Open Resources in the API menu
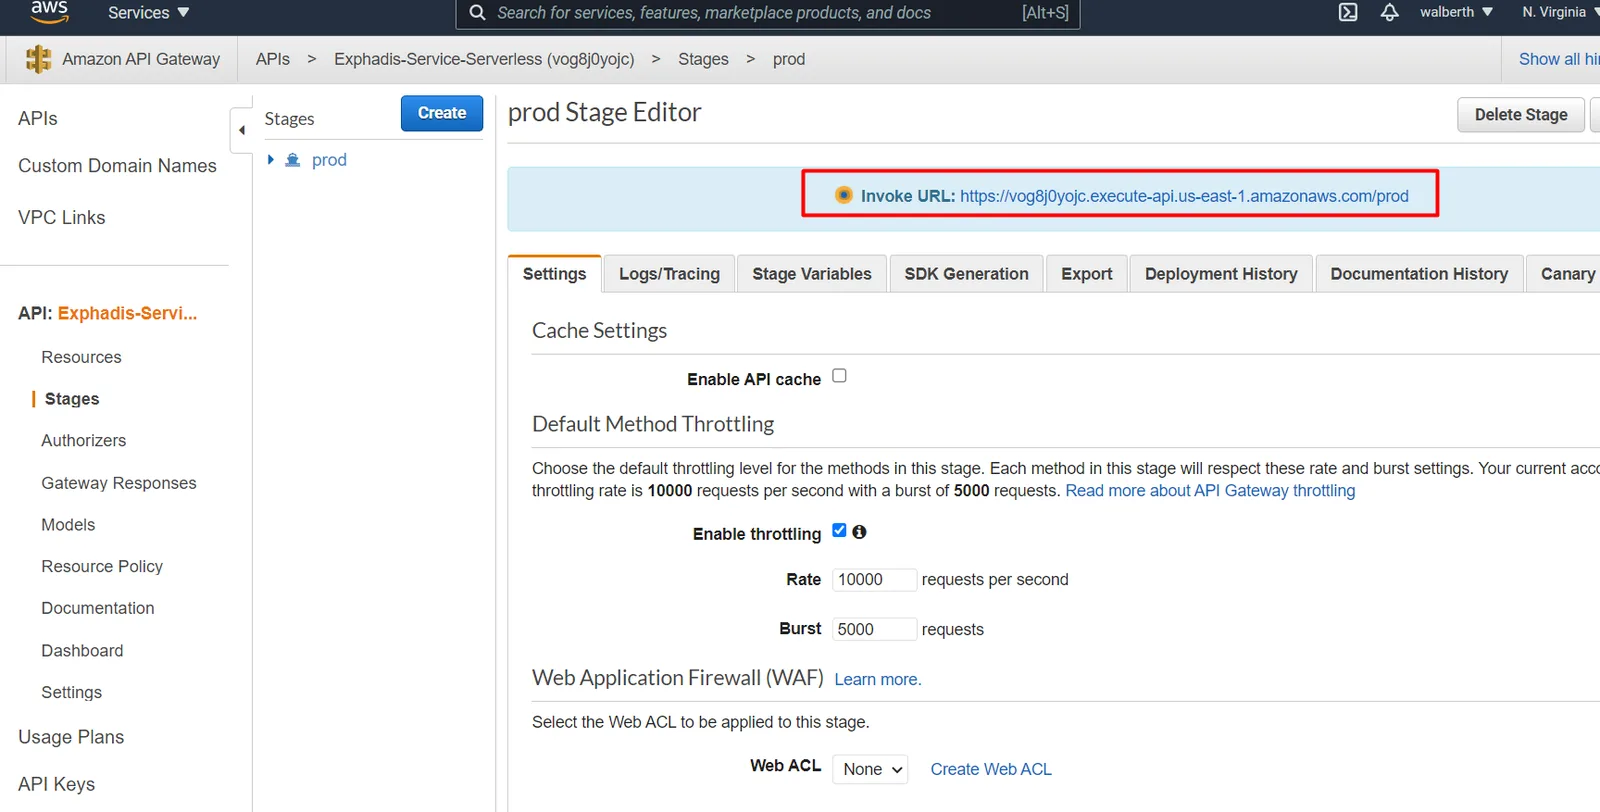Screen dimensions: 1600x812 tap(81, 357)
